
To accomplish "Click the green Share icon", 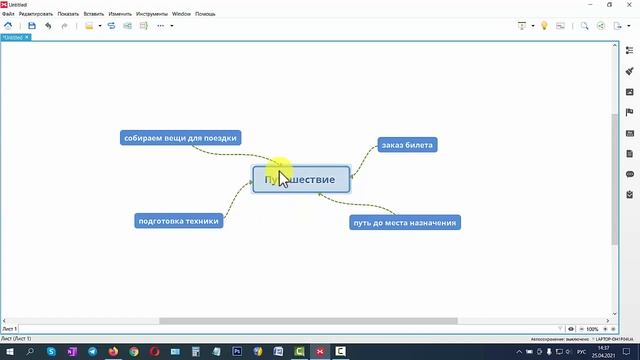I will click(601, 26).
